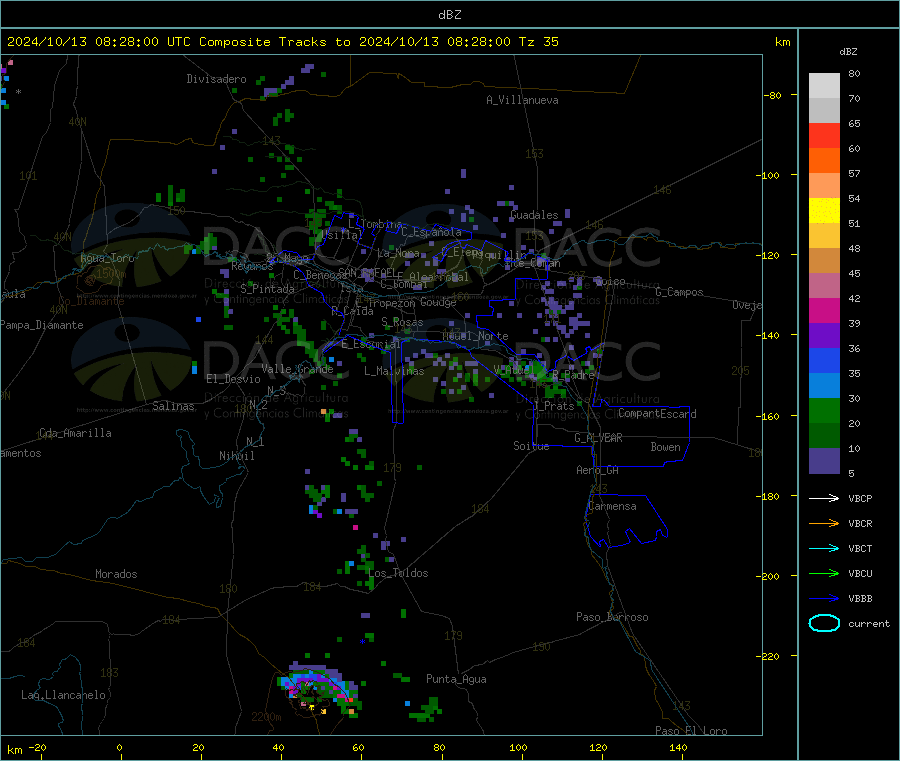Click the Punta_Agua map label

pos(456,679)
